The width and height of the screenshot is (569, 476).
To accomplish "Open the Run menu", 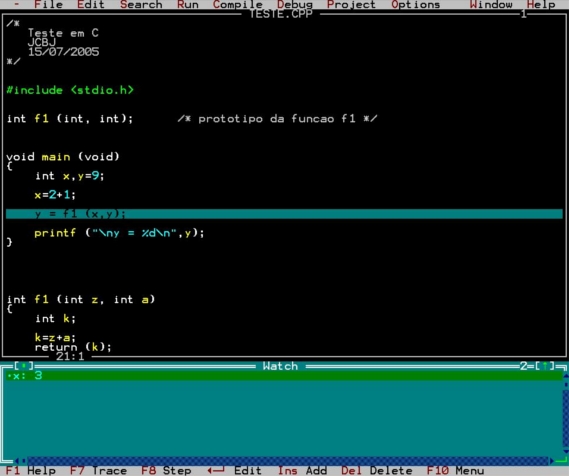I will coord(188,4).
